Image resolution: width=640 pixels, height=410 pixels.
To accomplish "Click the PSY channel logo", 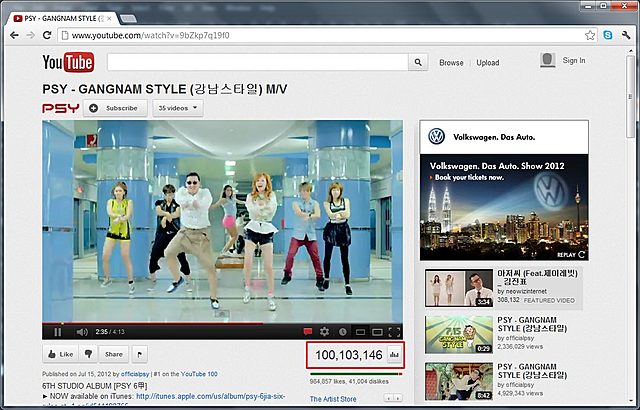I will (60, 108).
